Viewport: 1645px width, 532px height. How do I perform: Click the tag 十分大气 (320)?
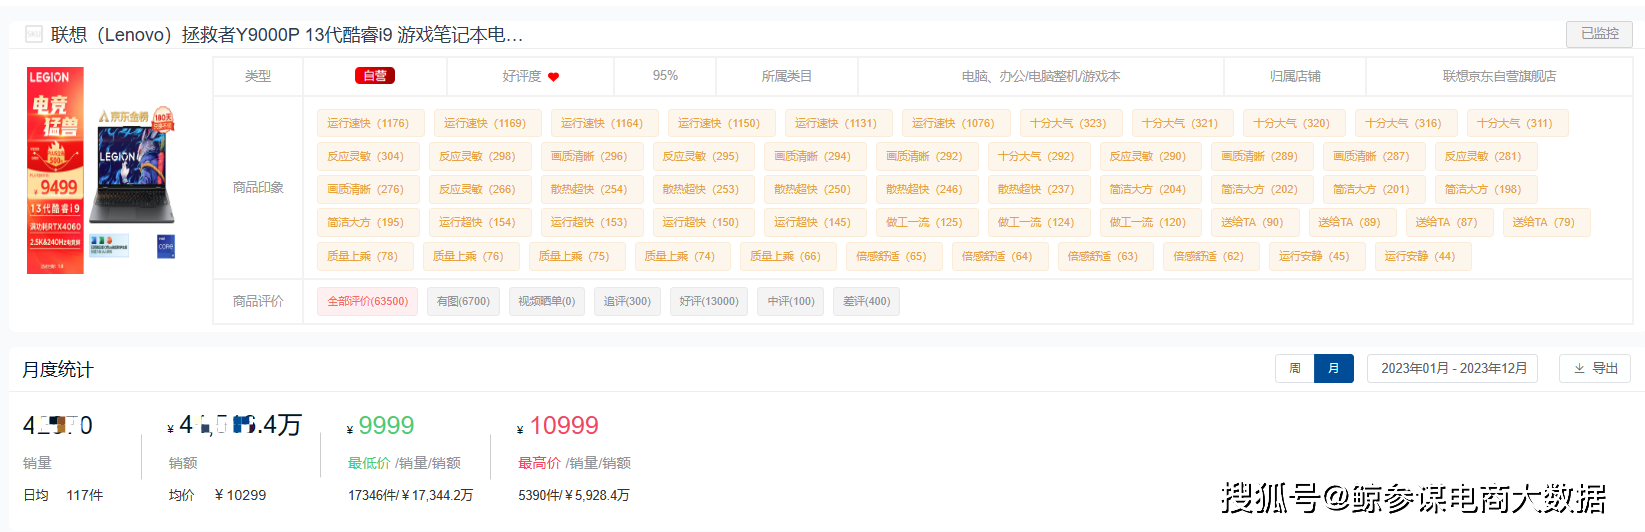point(1292,123)
